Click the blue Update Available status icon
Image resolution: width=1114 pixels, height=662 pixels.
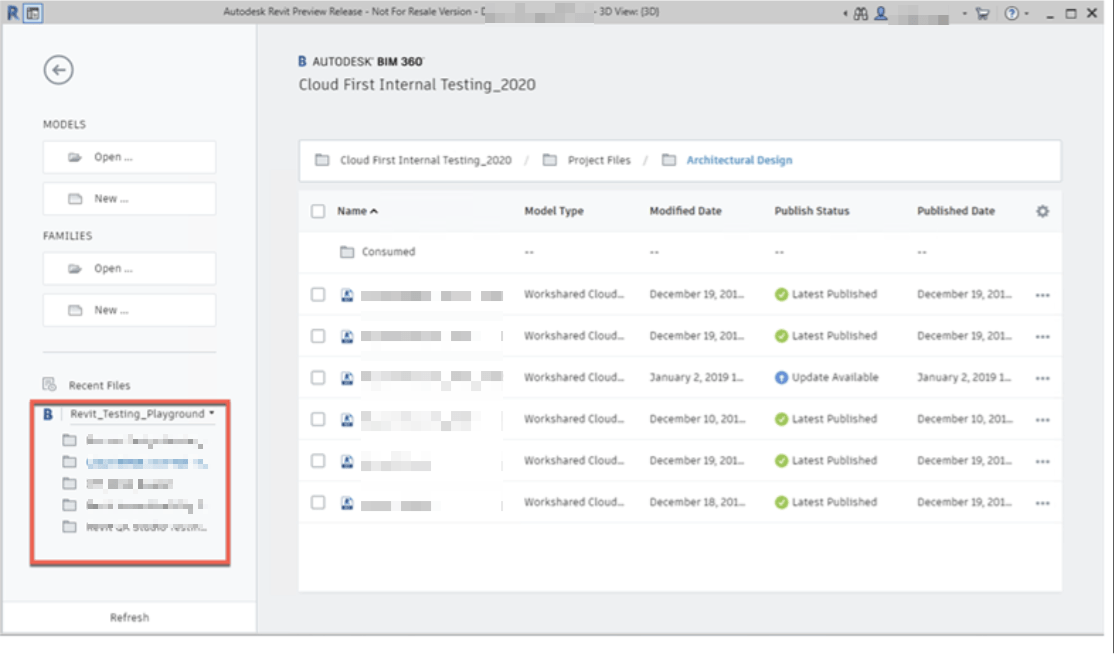click(781, 378)
